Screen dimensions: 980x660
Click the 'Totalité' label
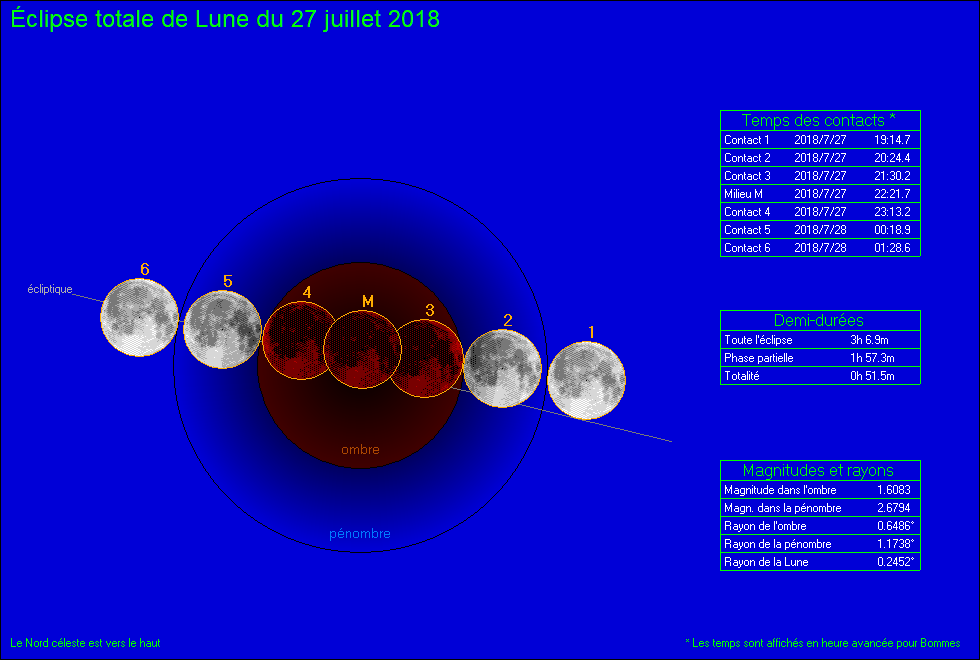point(742,376)
